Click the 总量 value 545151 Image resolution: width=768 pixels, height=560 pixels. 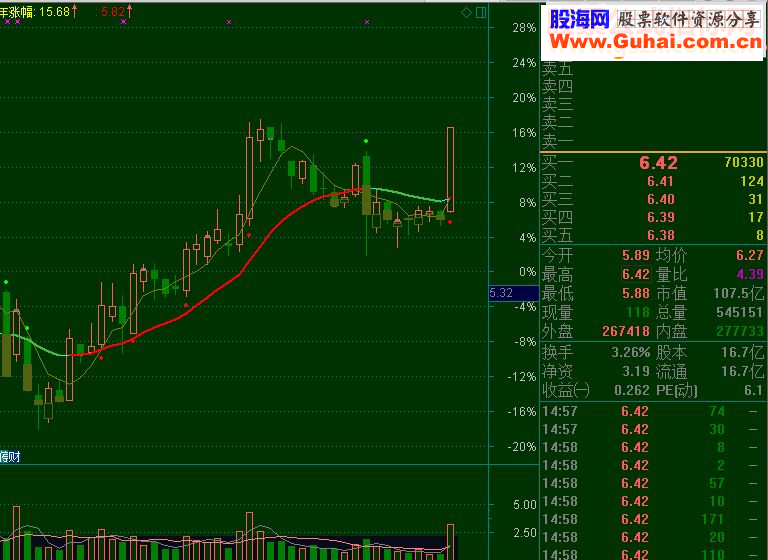pyautogui.click(x=740, y=312)
